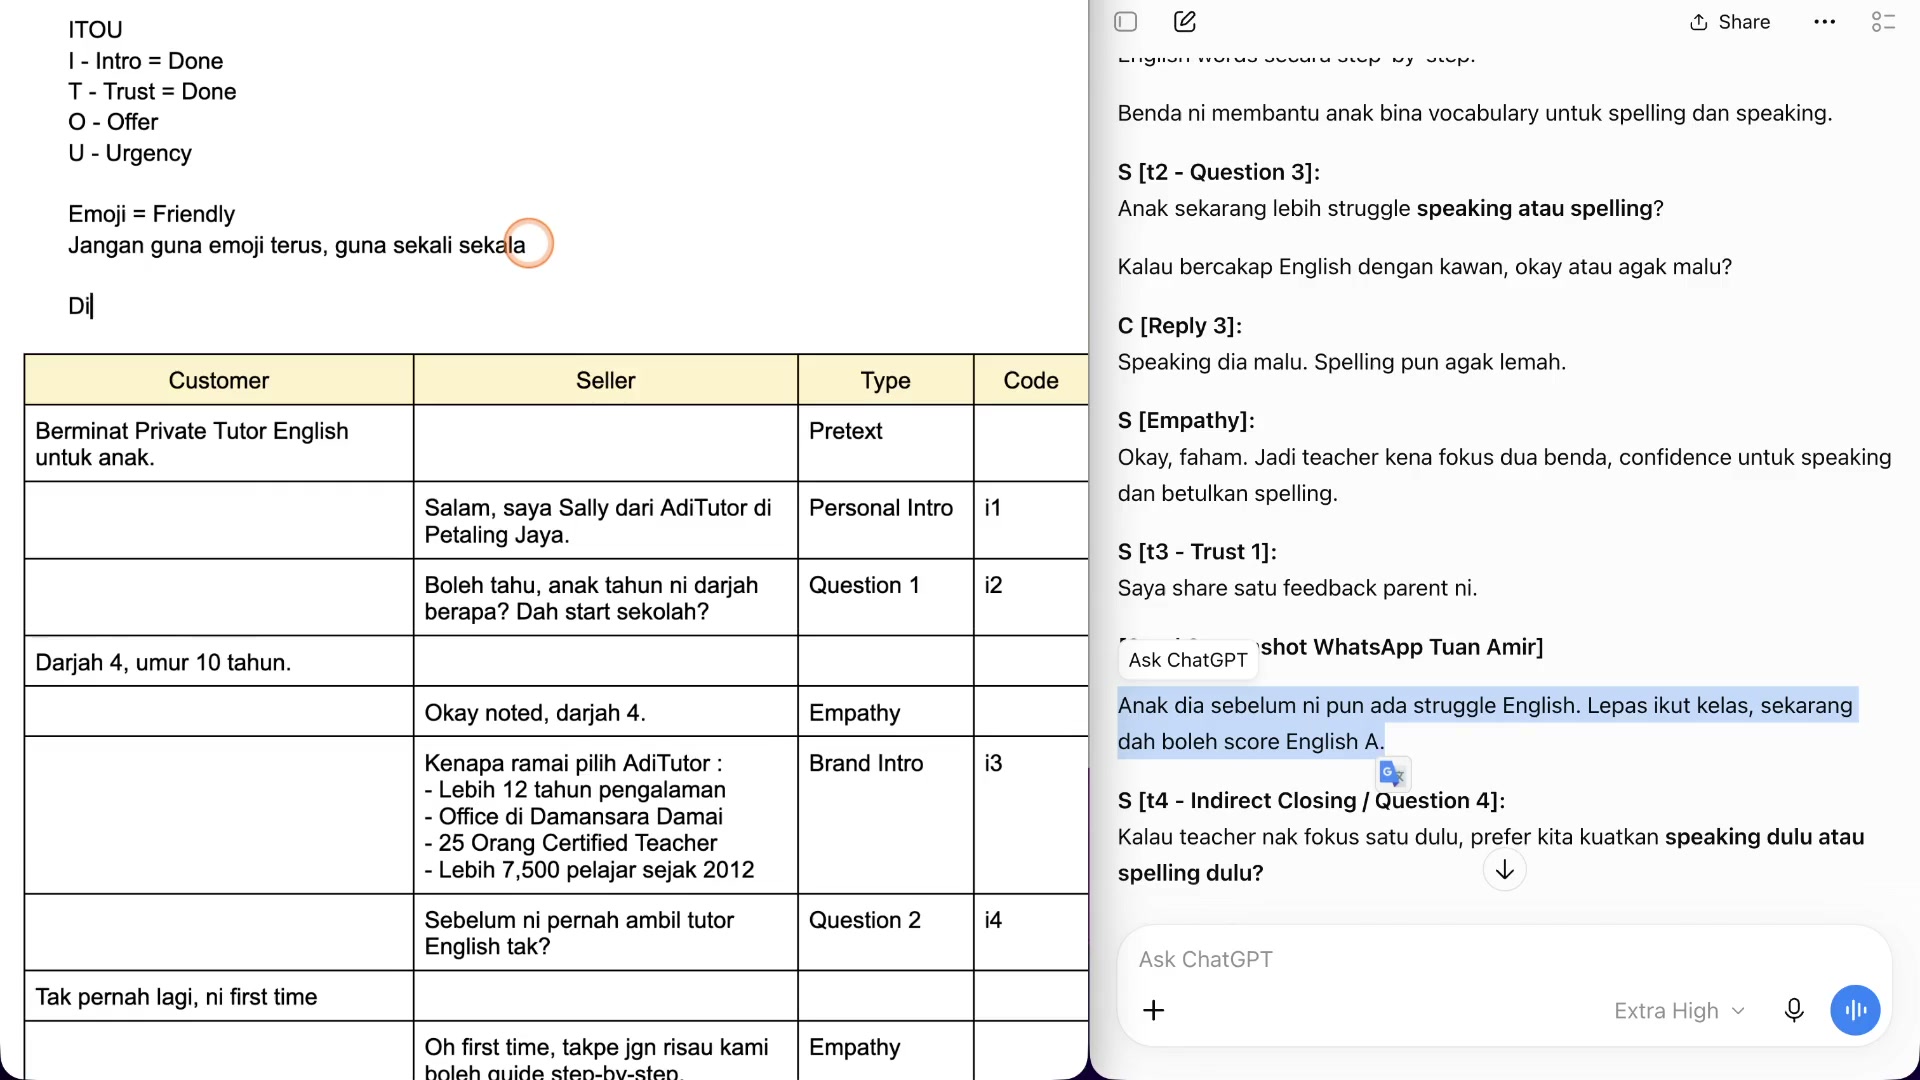Click the 'O - Offer' line in notes

click(113, 122)
